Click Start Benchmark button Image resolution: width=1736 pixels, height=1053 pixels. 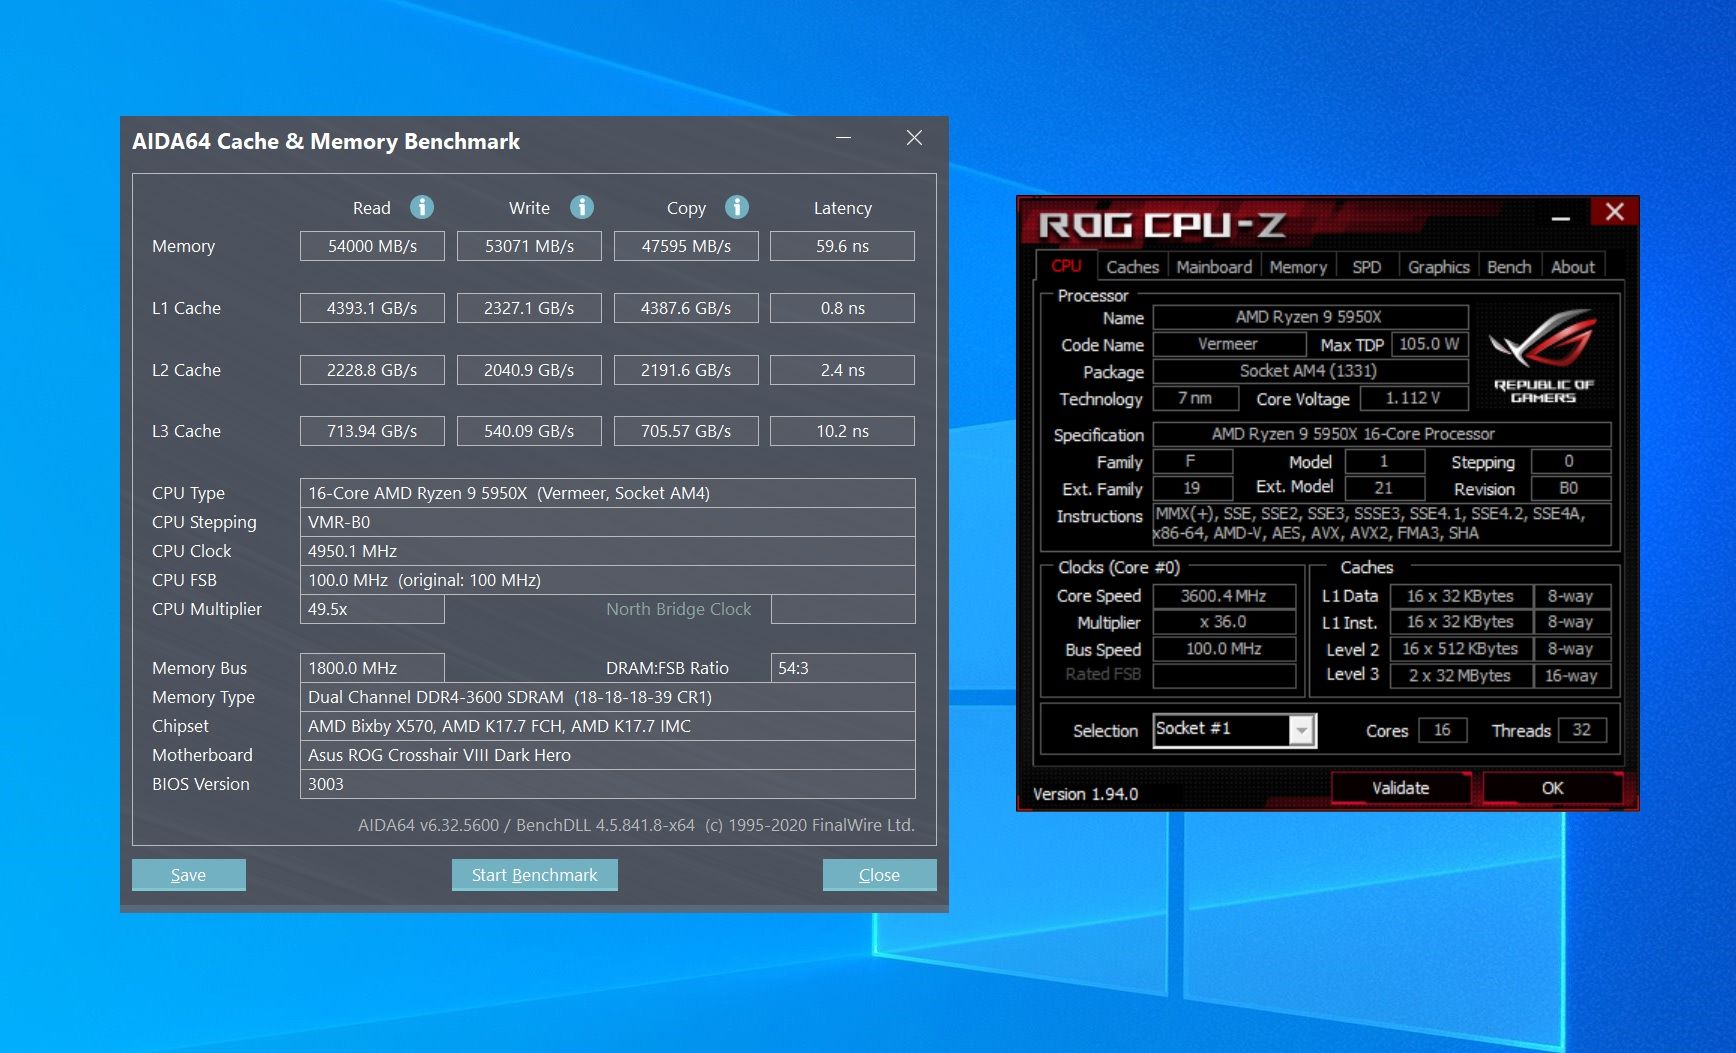pos(534,875)
